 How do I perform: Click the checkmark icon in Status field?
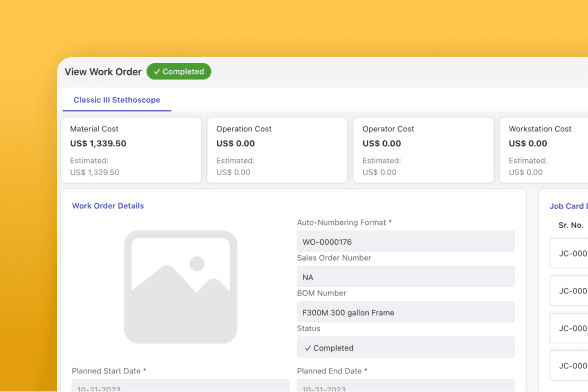click(x=308, y=348)
